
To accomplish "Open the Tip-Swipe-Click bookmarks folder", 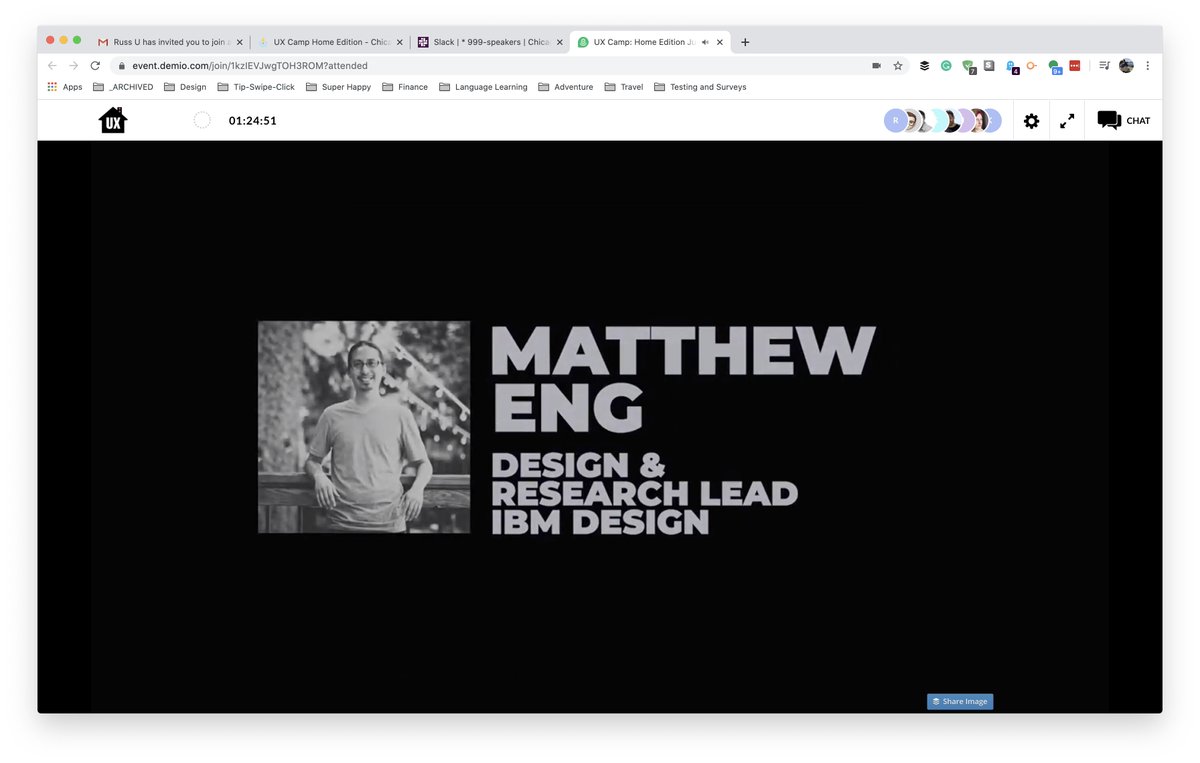I will [256, 87].
